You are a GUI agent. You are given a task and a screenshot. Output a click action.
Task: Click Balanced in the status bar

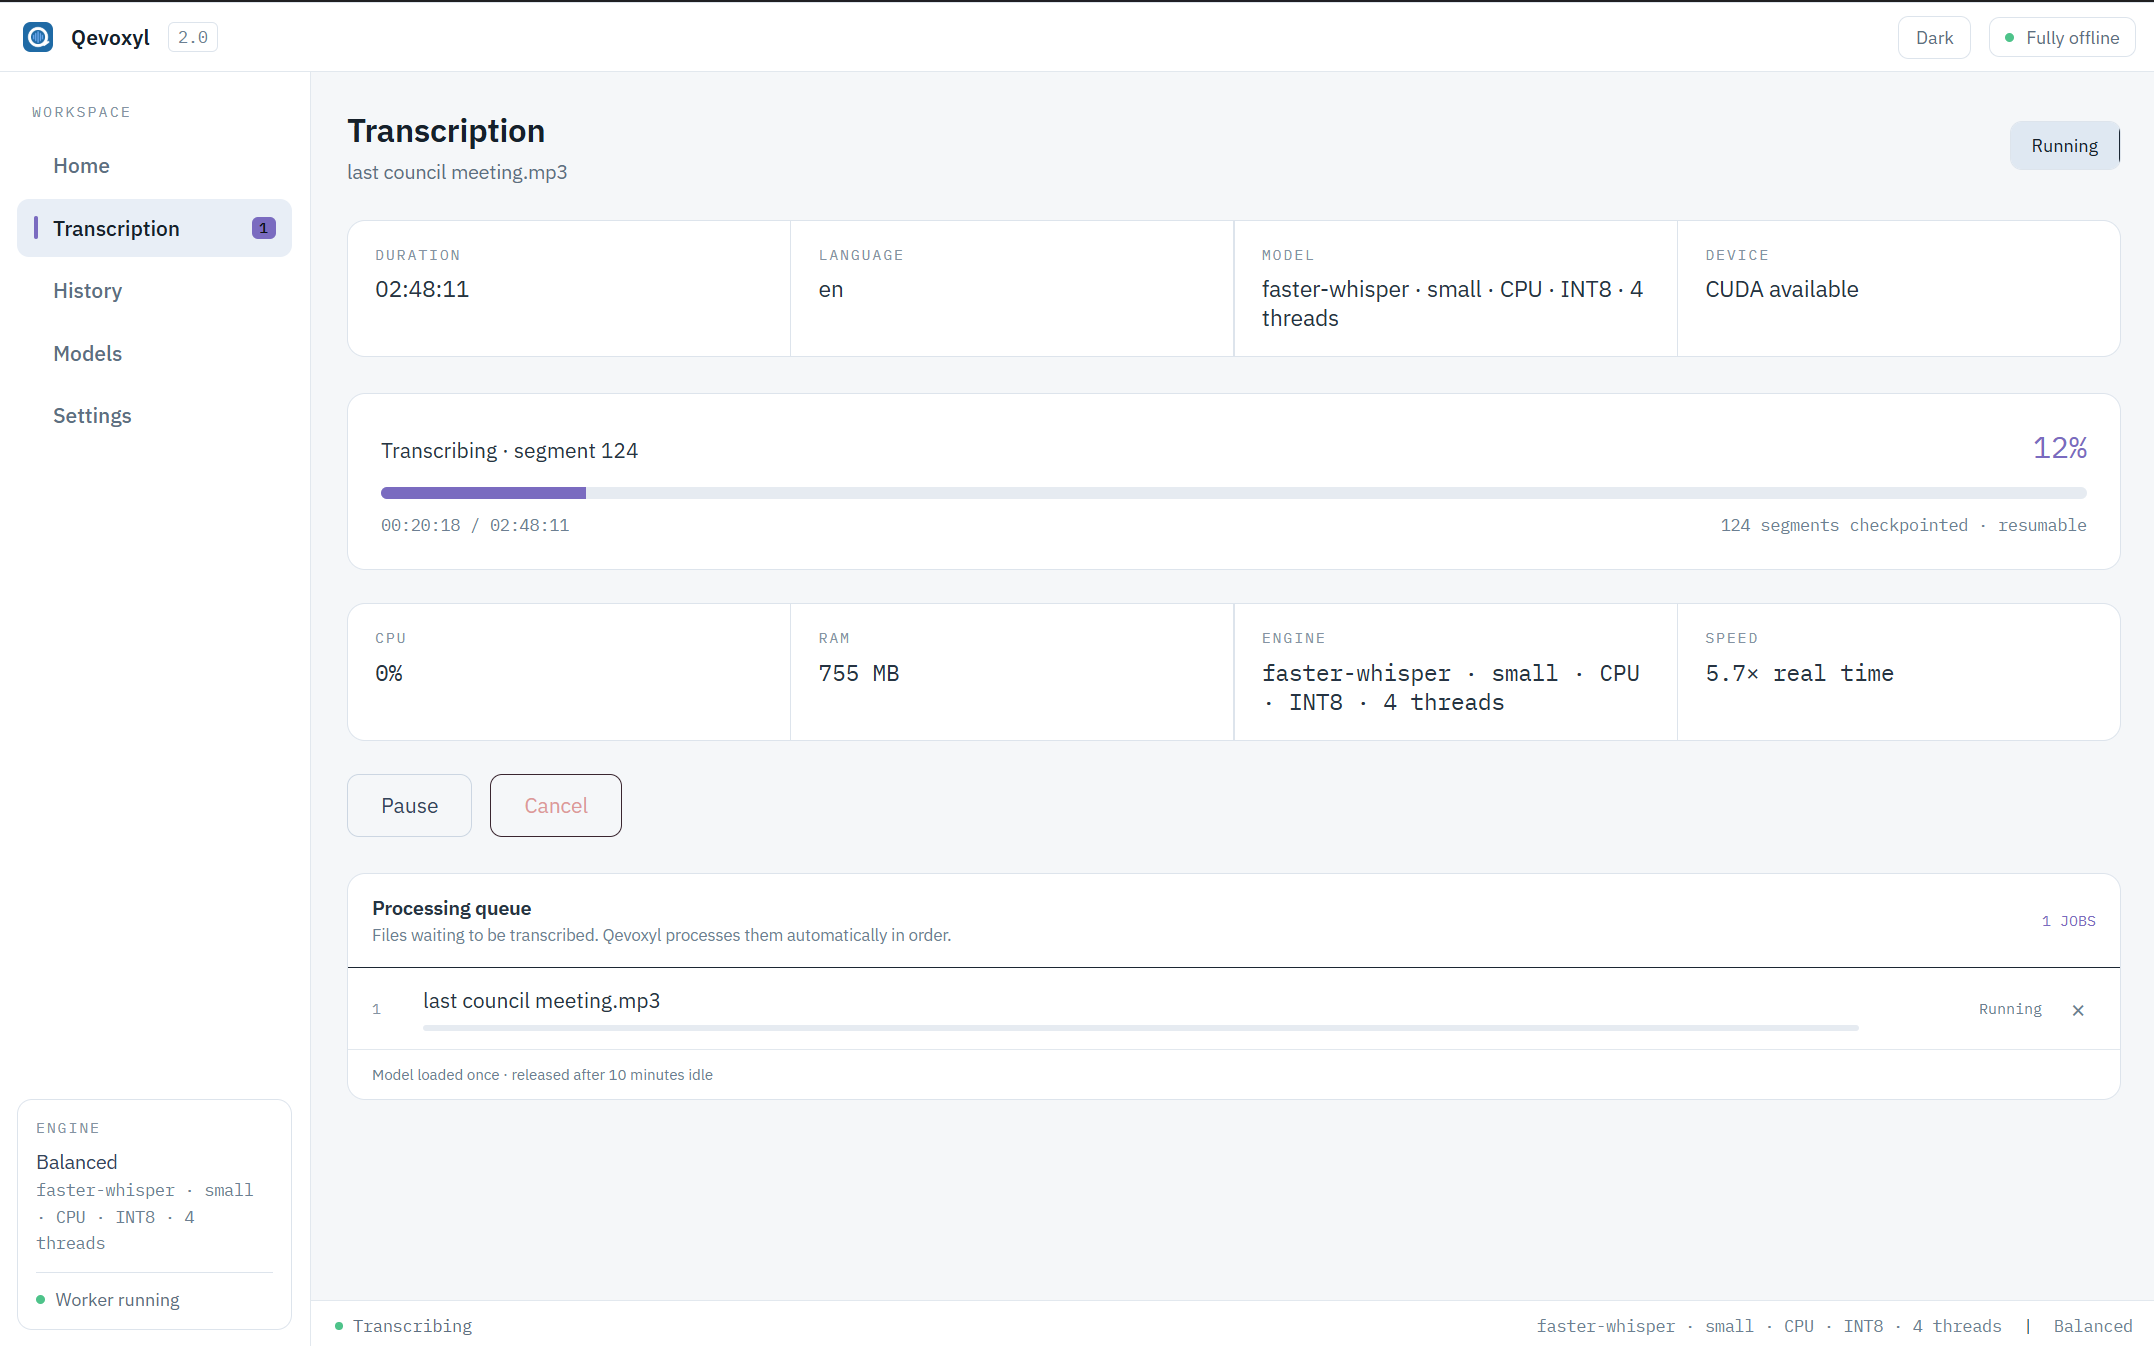[x=2093, y=1326]
